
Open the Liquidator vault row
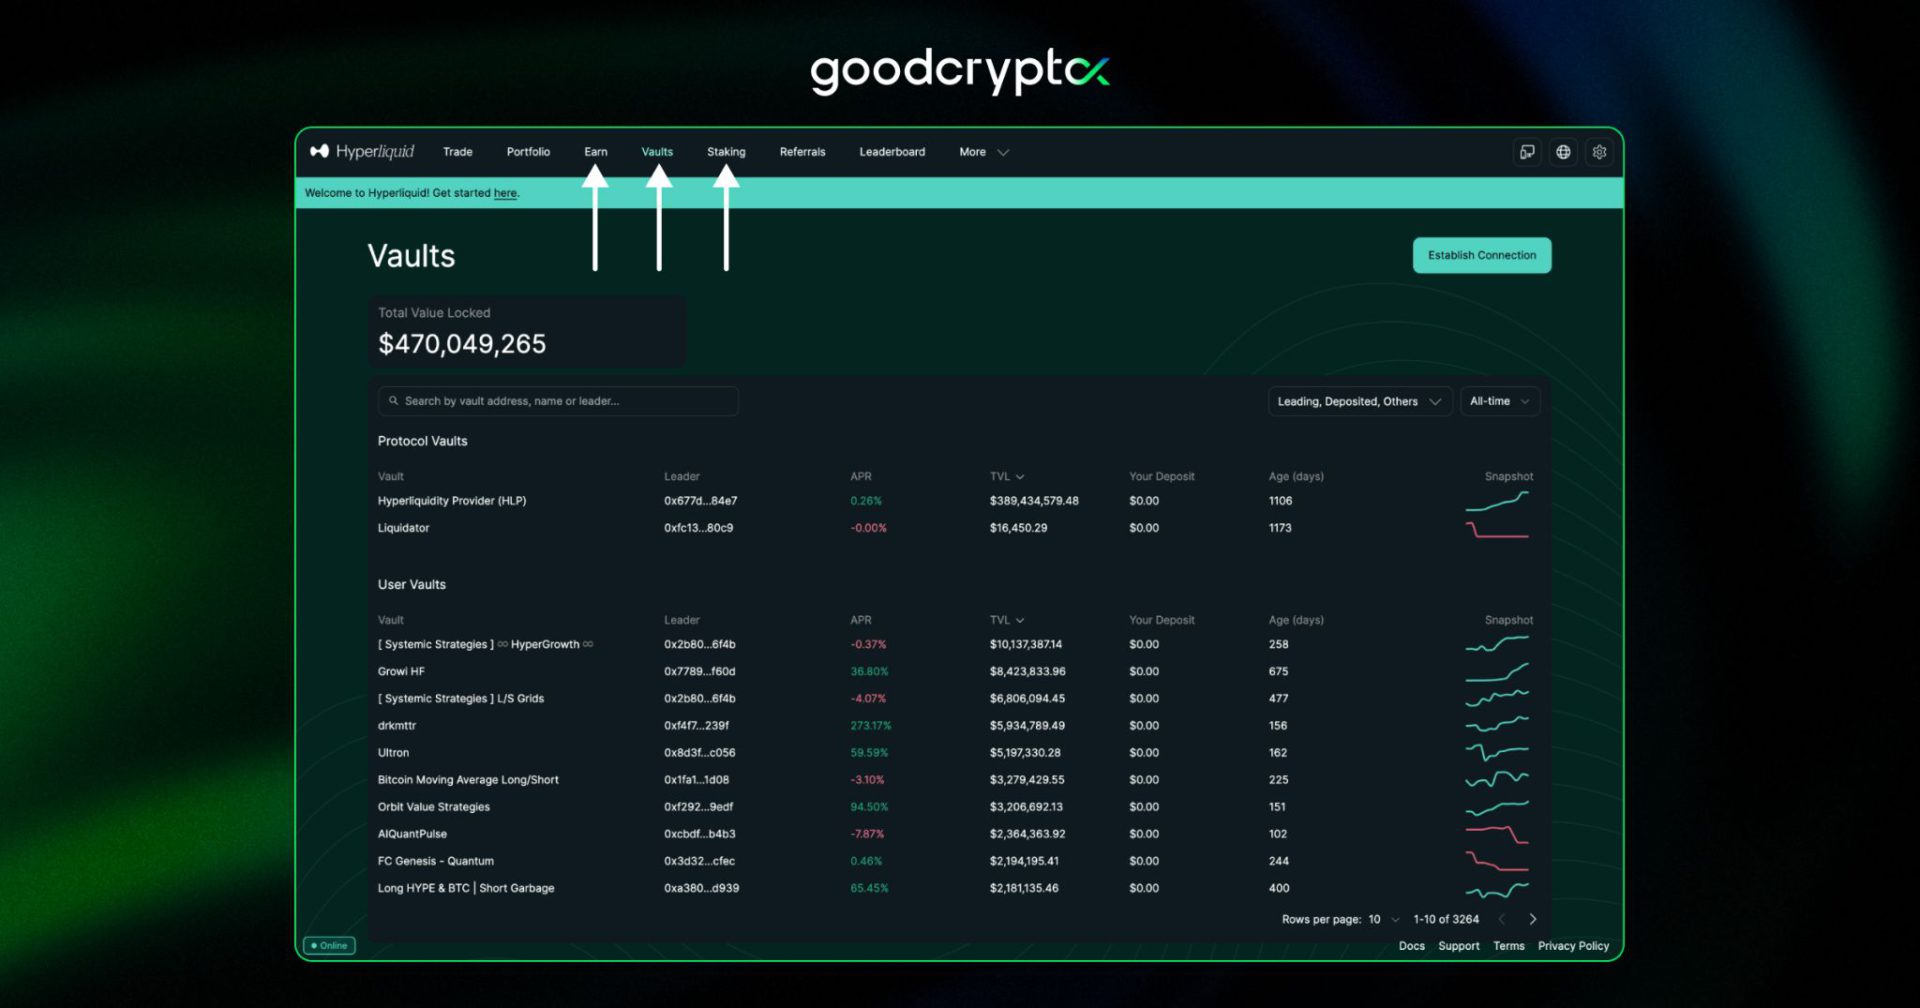pyautogui.click(x=403, y=528)
